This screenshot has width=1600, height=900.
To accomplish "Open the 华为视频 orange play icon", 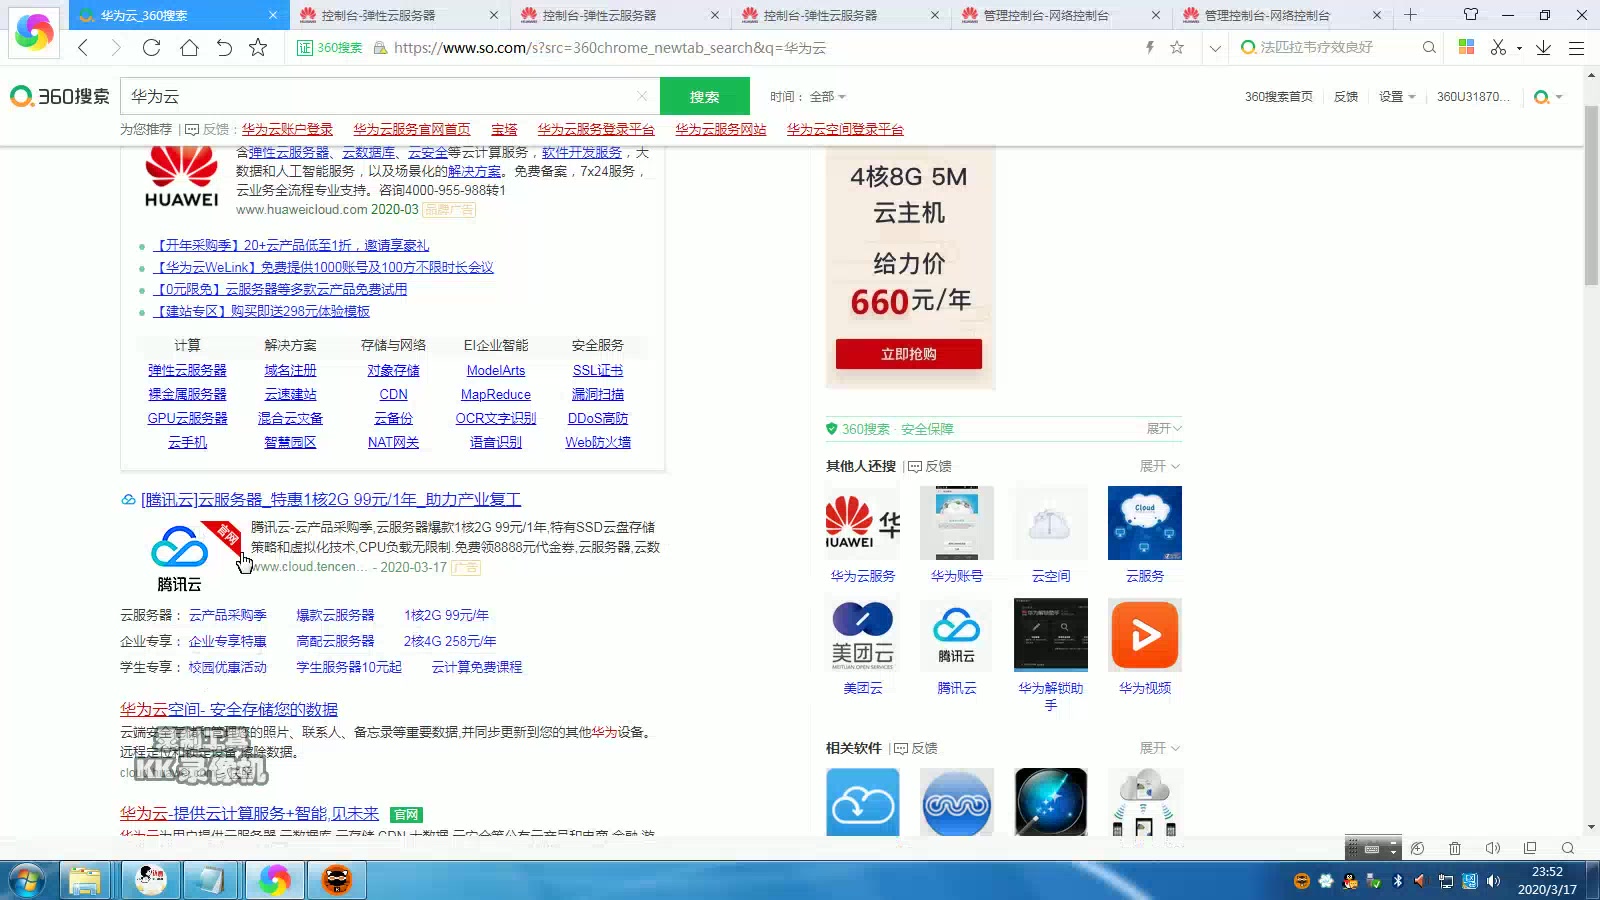I will point(1145,635).
